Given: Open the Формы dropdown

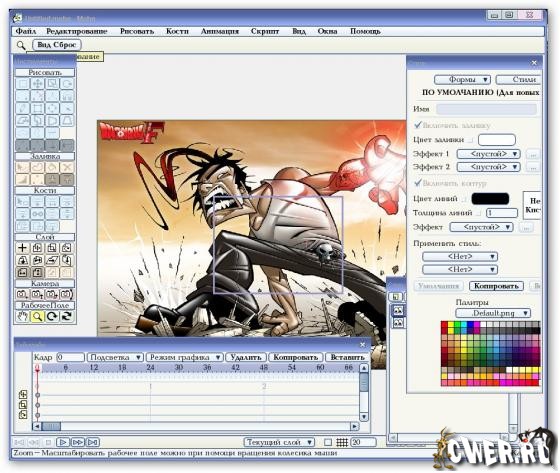Looking at the screenshot, I should (x=462, y=79).
